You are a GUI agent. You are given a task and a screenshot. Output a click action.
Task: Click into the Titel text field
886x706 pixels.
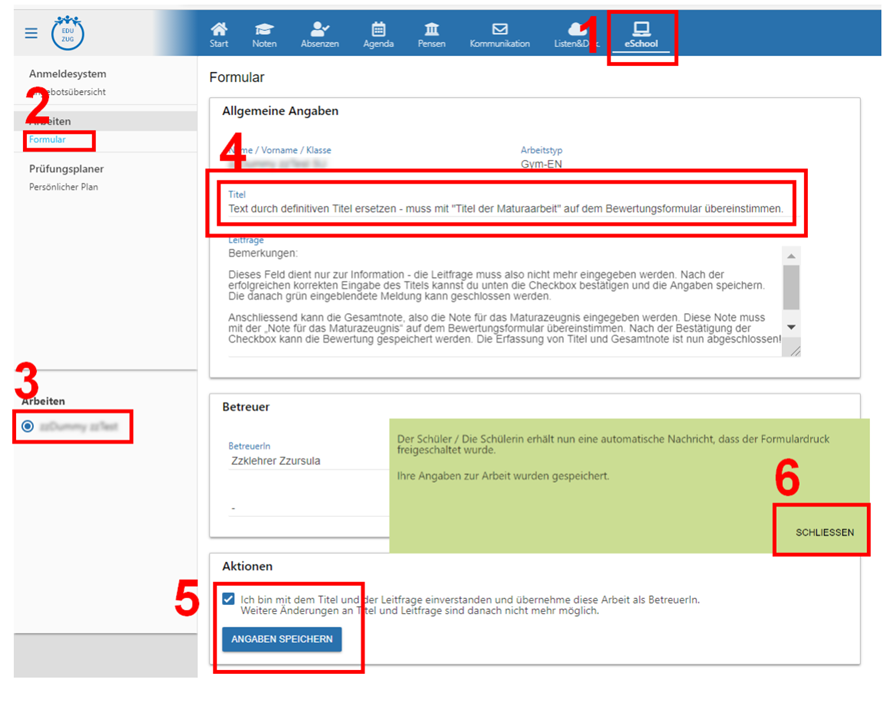[x=505, y=211]
